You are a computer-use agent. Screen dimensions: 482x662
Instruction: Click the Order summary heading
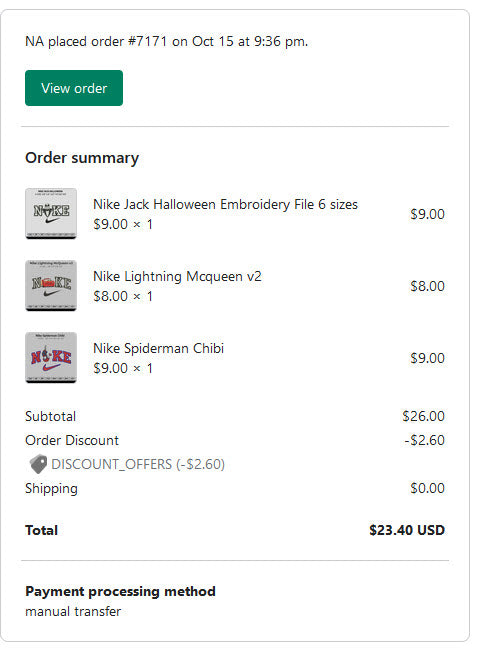coord(82,158)
